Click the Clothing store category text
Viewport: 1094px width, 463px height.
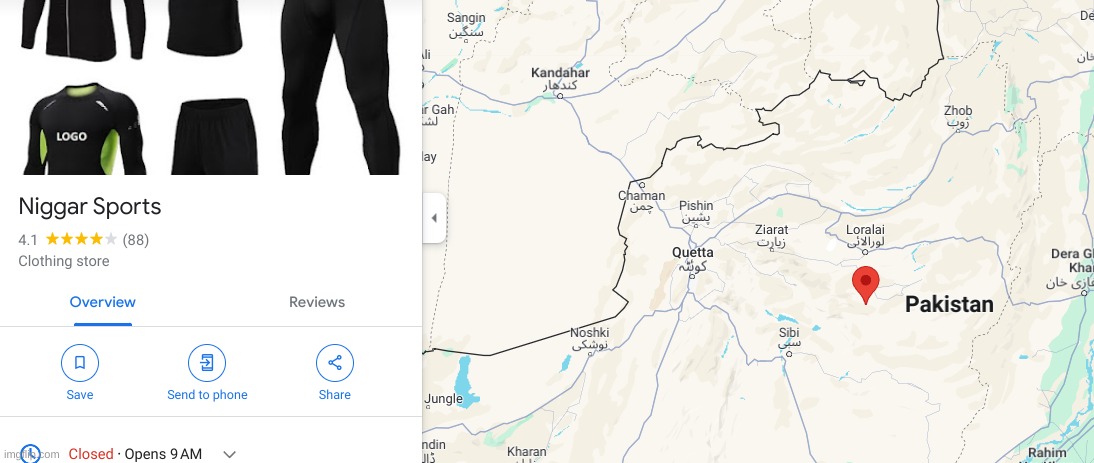click(63, 261)
